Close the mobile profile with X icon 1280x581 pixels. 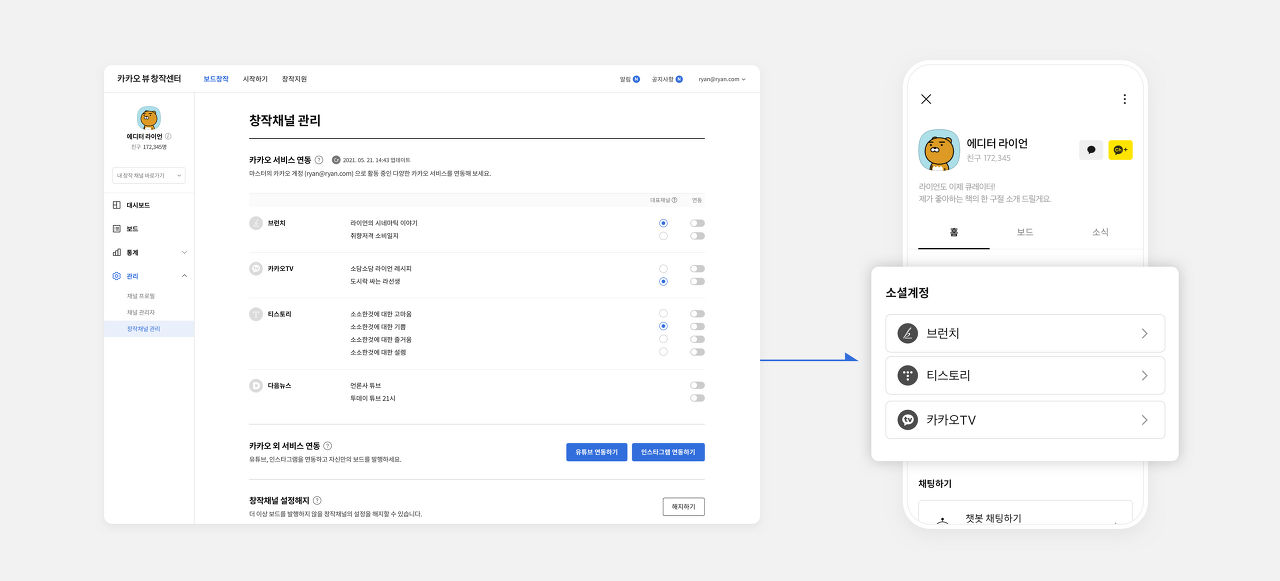[926, 99]
